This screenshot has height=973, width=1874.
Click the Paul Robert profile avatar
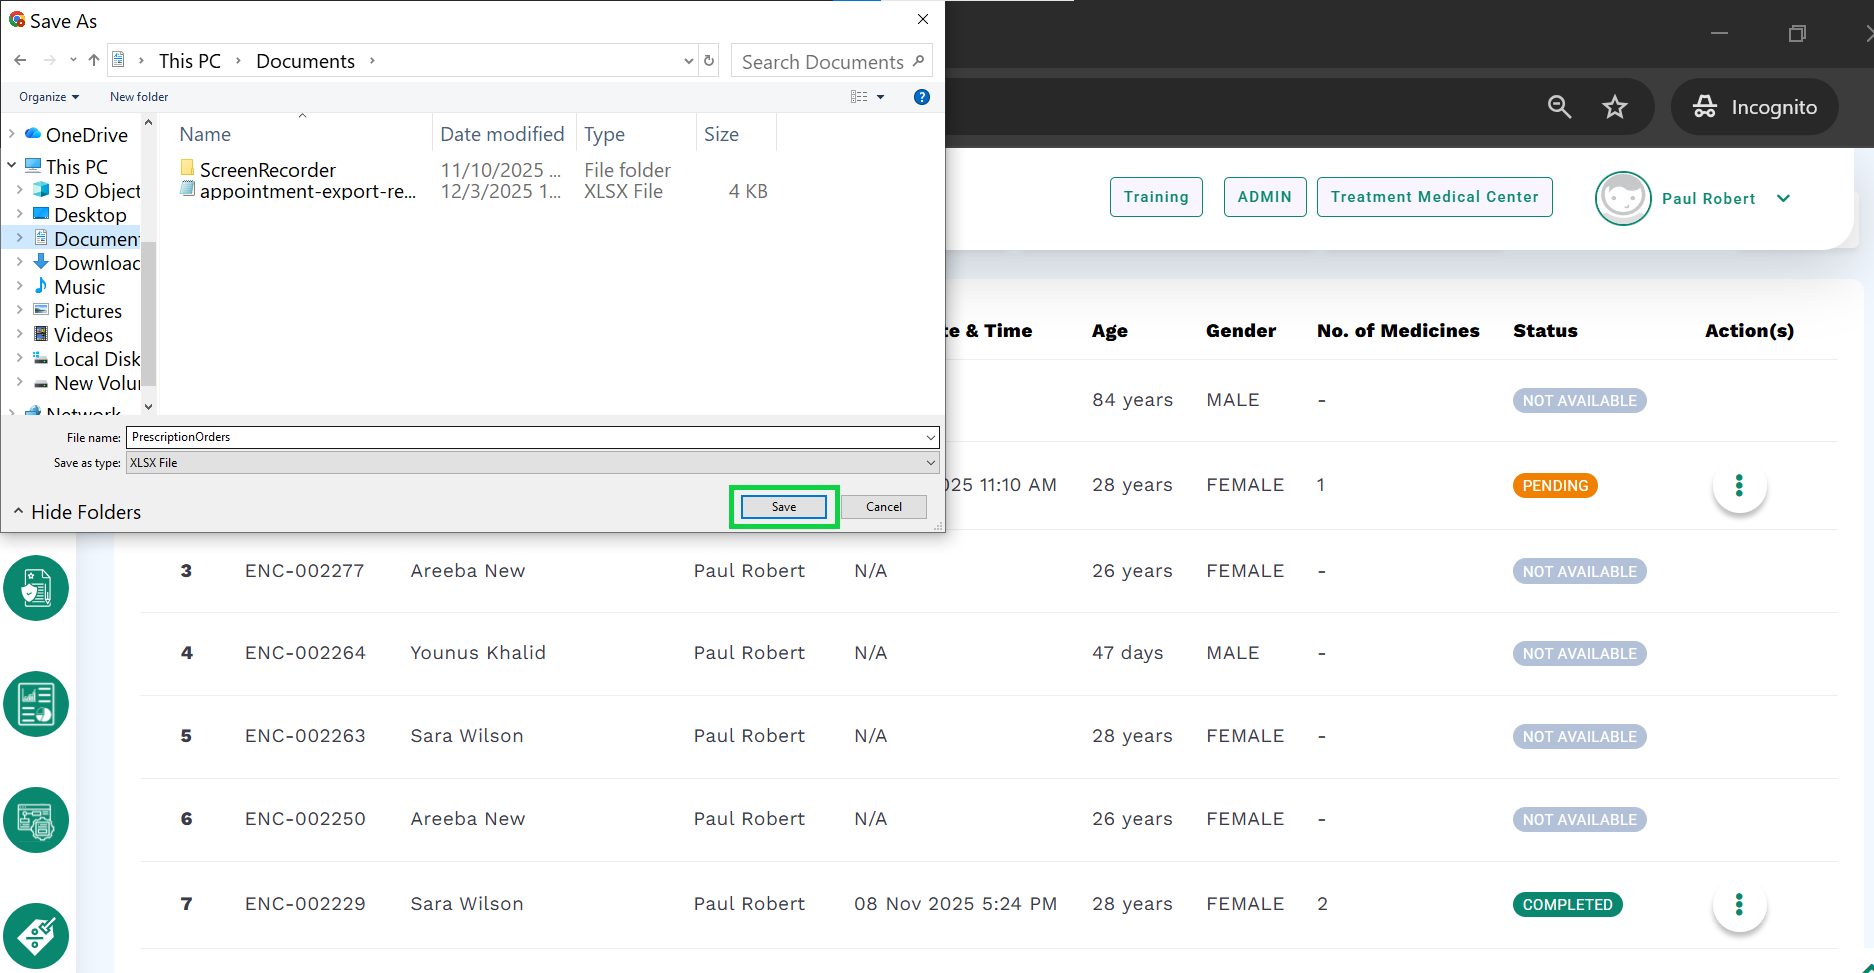[x=1622, y=198]
